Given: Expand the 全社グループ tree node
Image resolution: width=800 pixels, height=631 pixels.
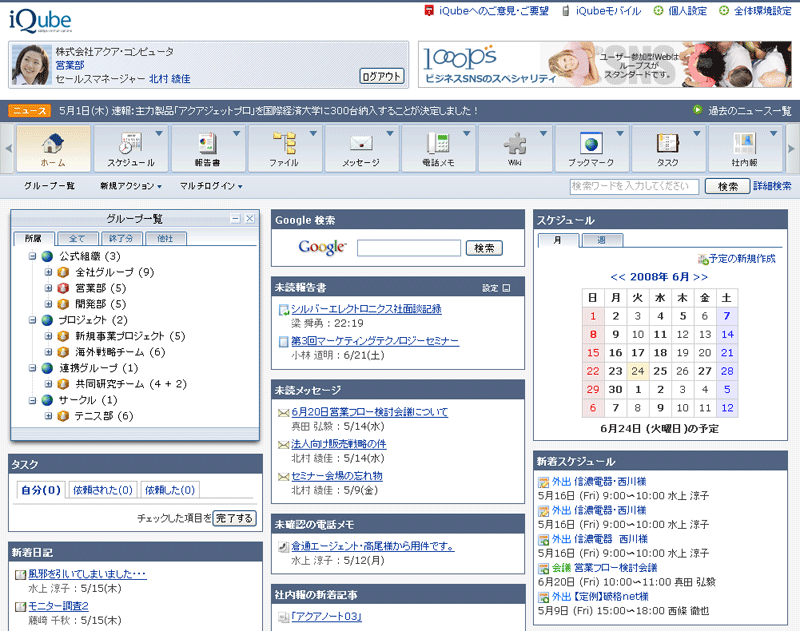Looking at the screenshot, I should (x=48, y=272).
